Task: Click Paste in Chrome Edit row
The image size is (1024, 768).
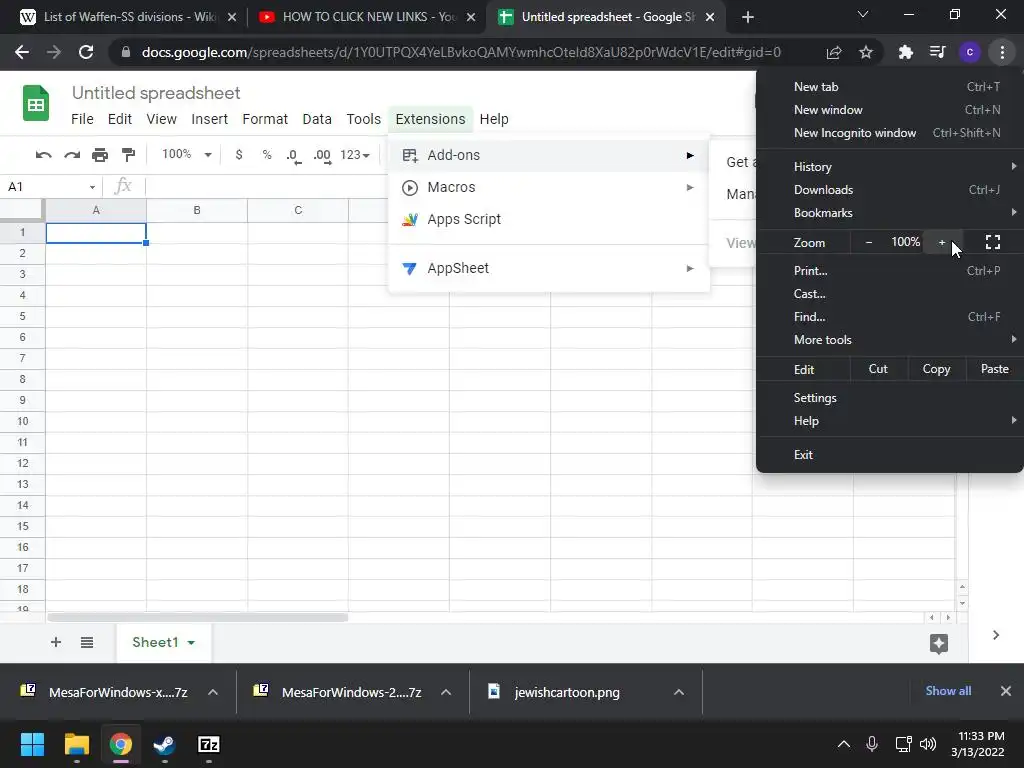Action: click(994, 370)
